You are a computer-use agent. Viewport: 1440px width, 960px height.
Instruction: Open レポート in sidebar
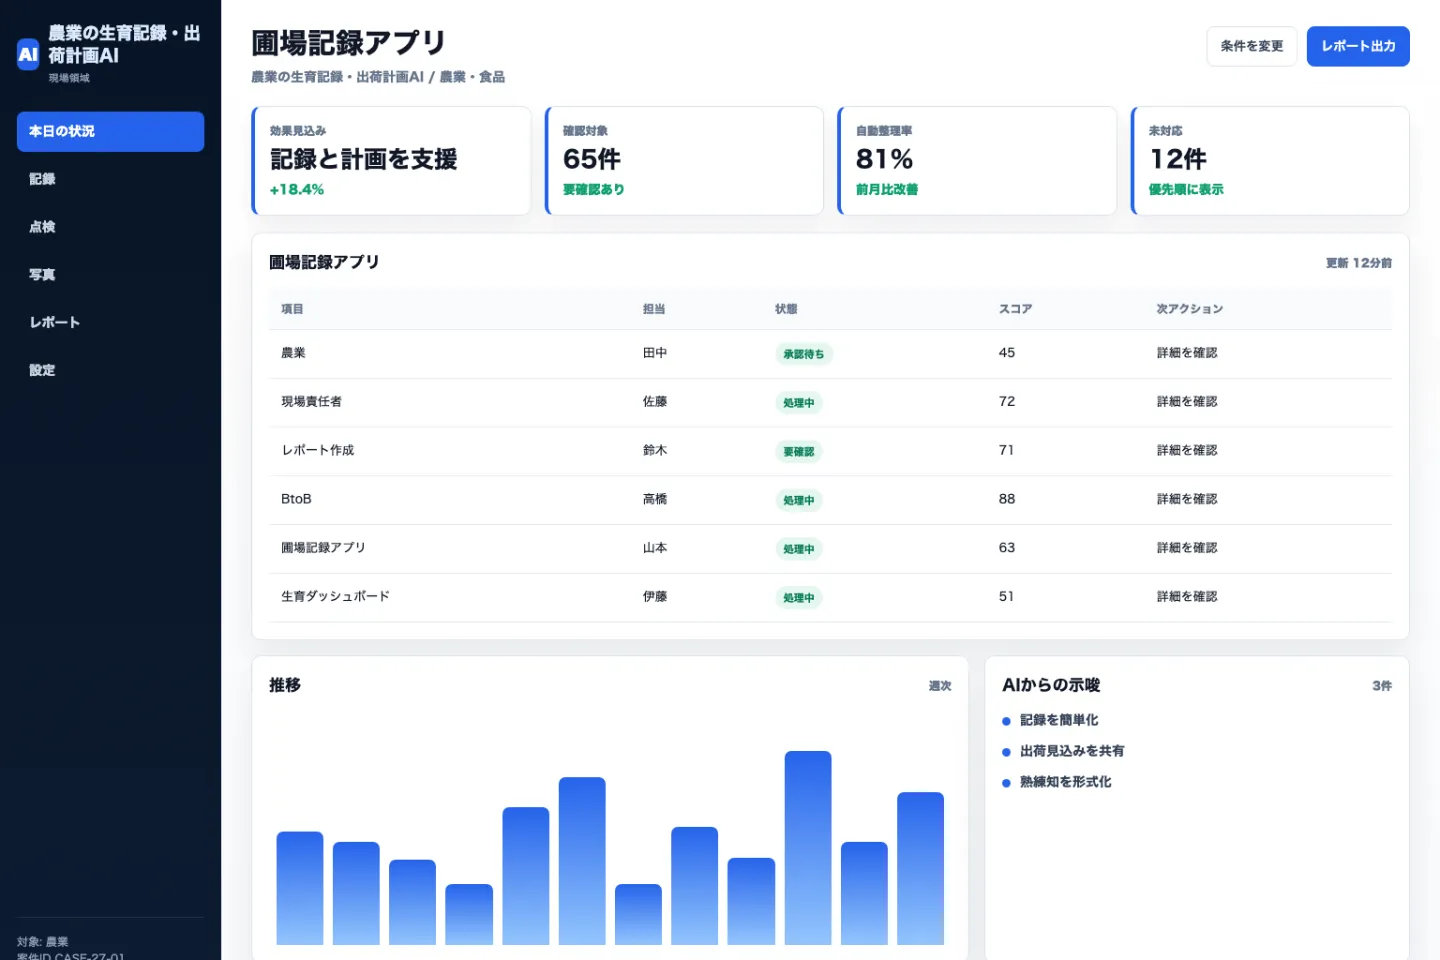(110, 322)
